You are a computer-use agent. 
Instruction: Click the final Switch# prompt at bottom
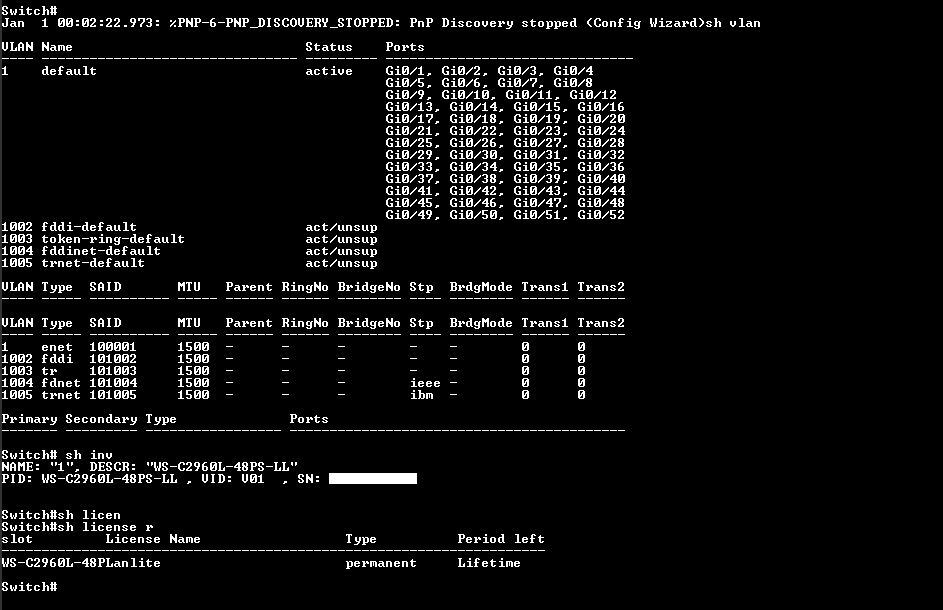(x=29, y=587)
